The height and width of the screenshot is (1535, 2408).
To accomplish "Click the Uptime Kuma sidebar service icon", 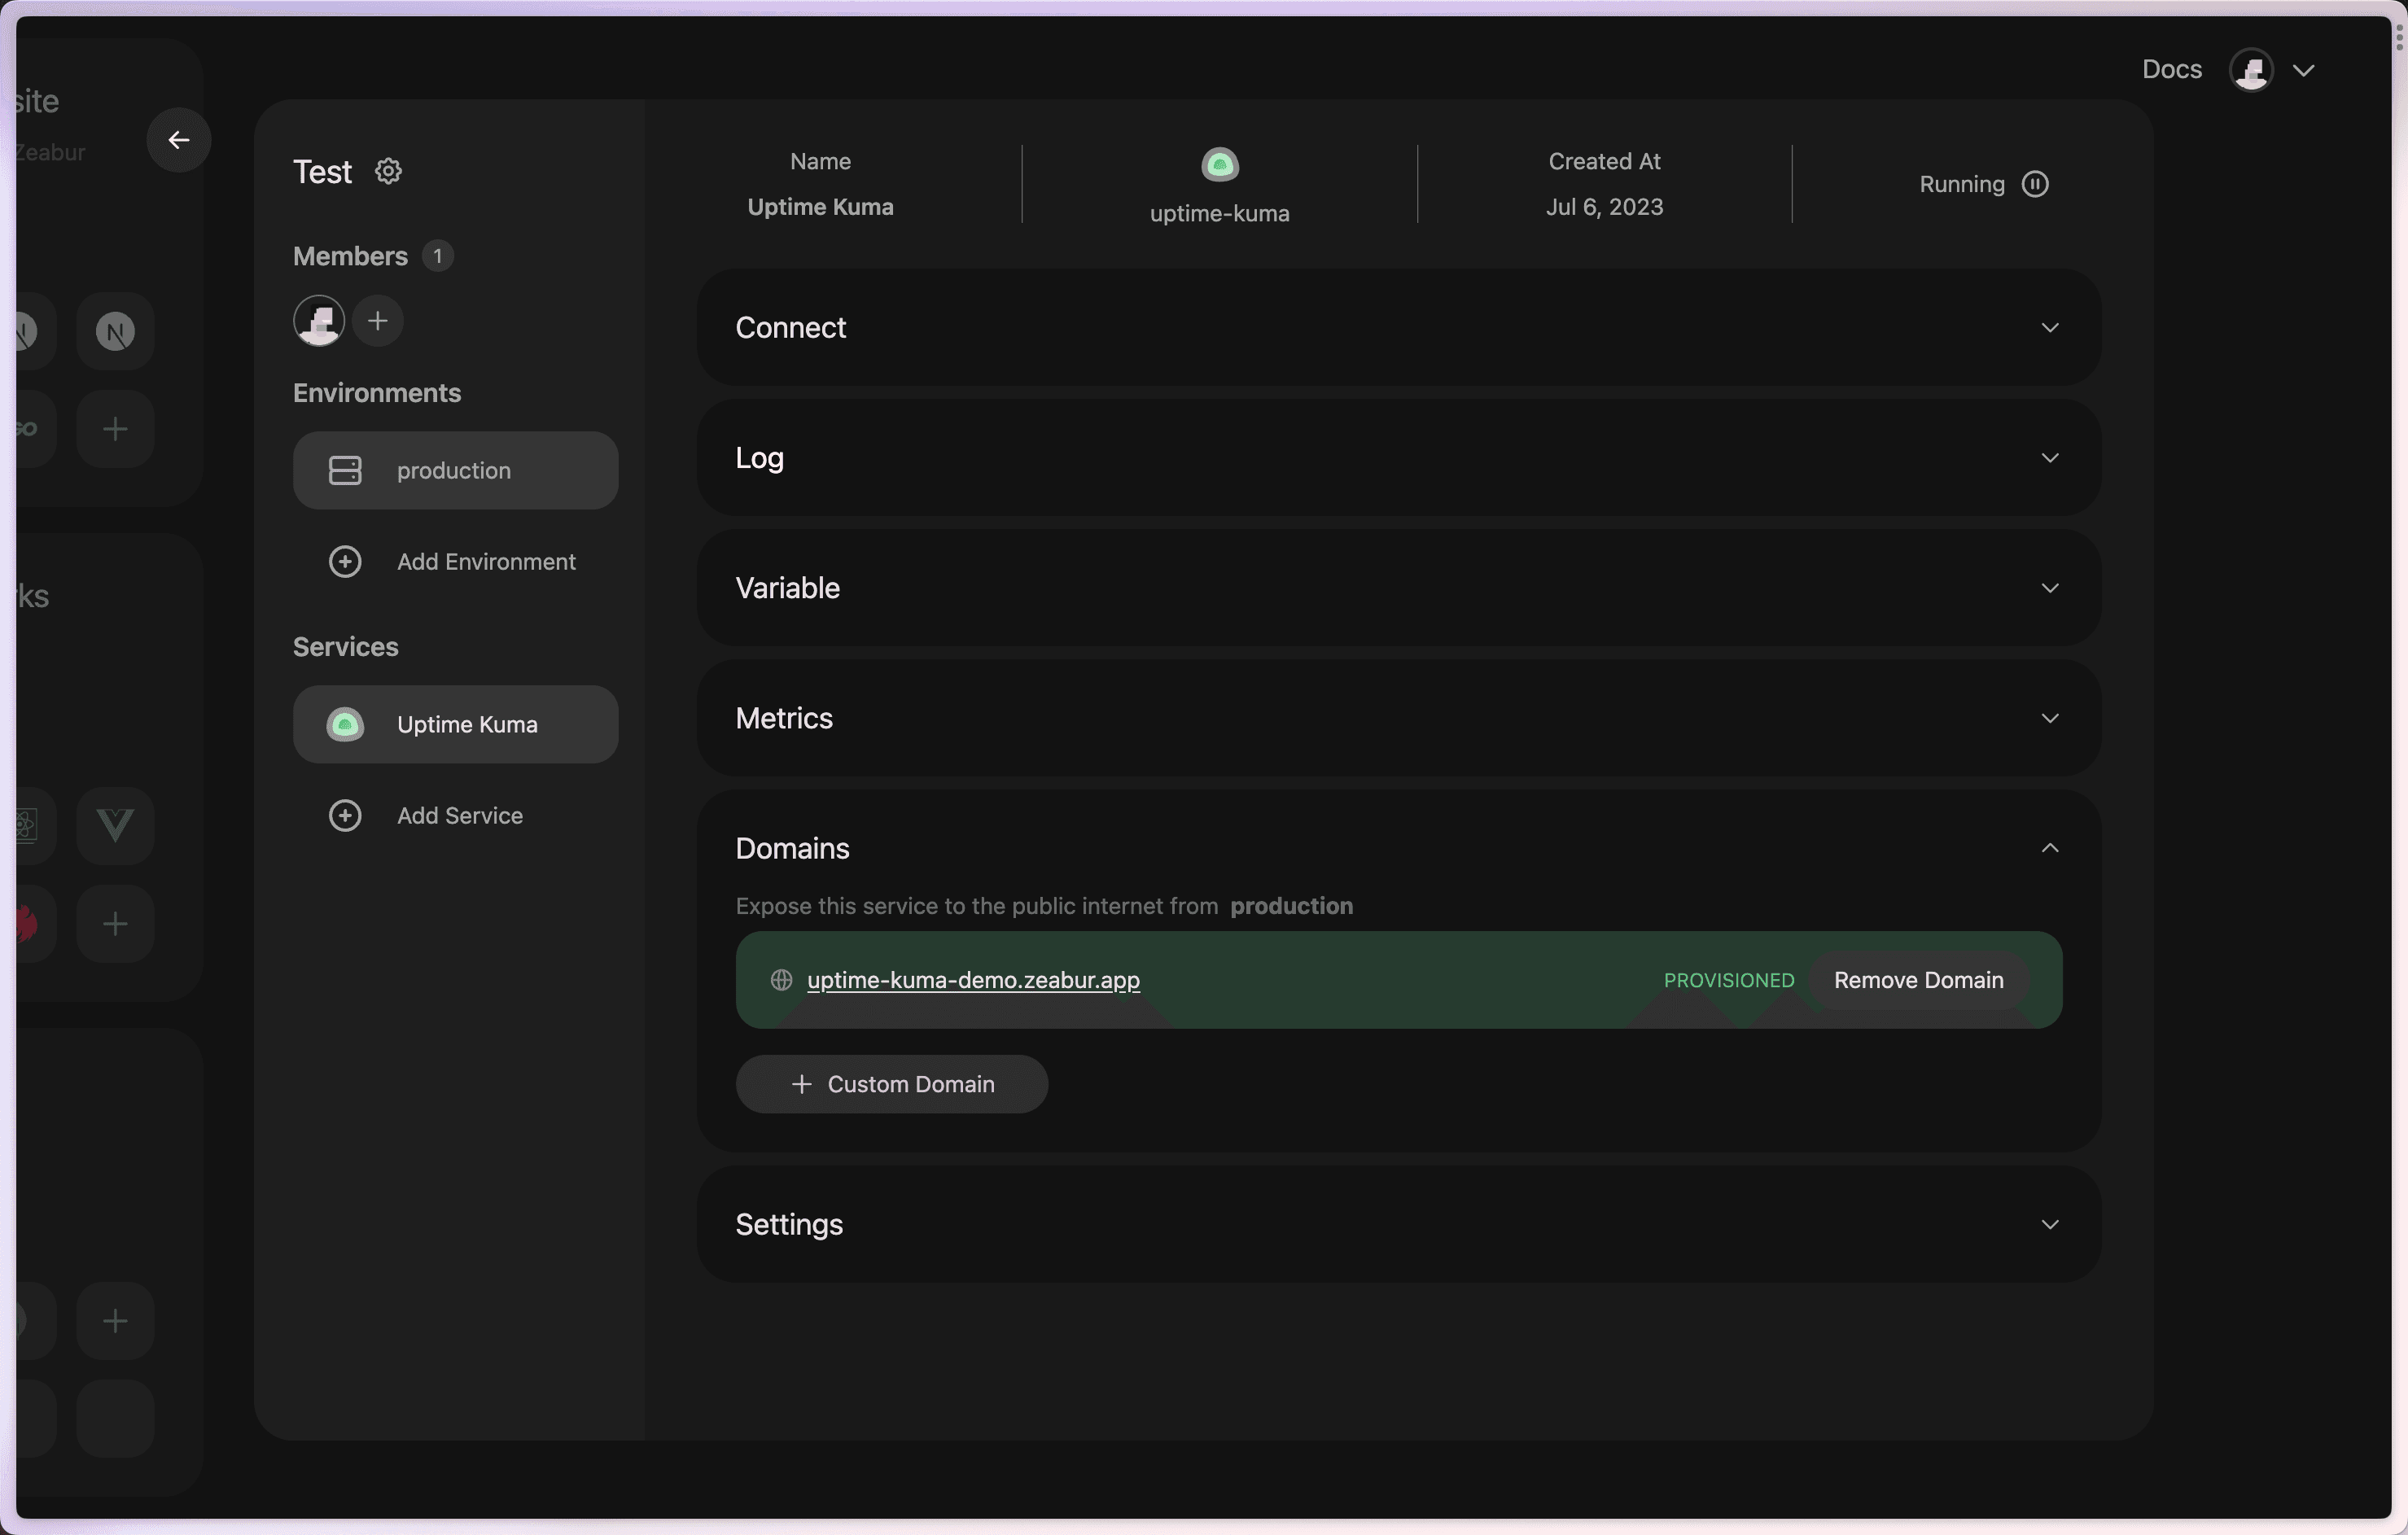I will pyautogui.click(x=345, y=724).
